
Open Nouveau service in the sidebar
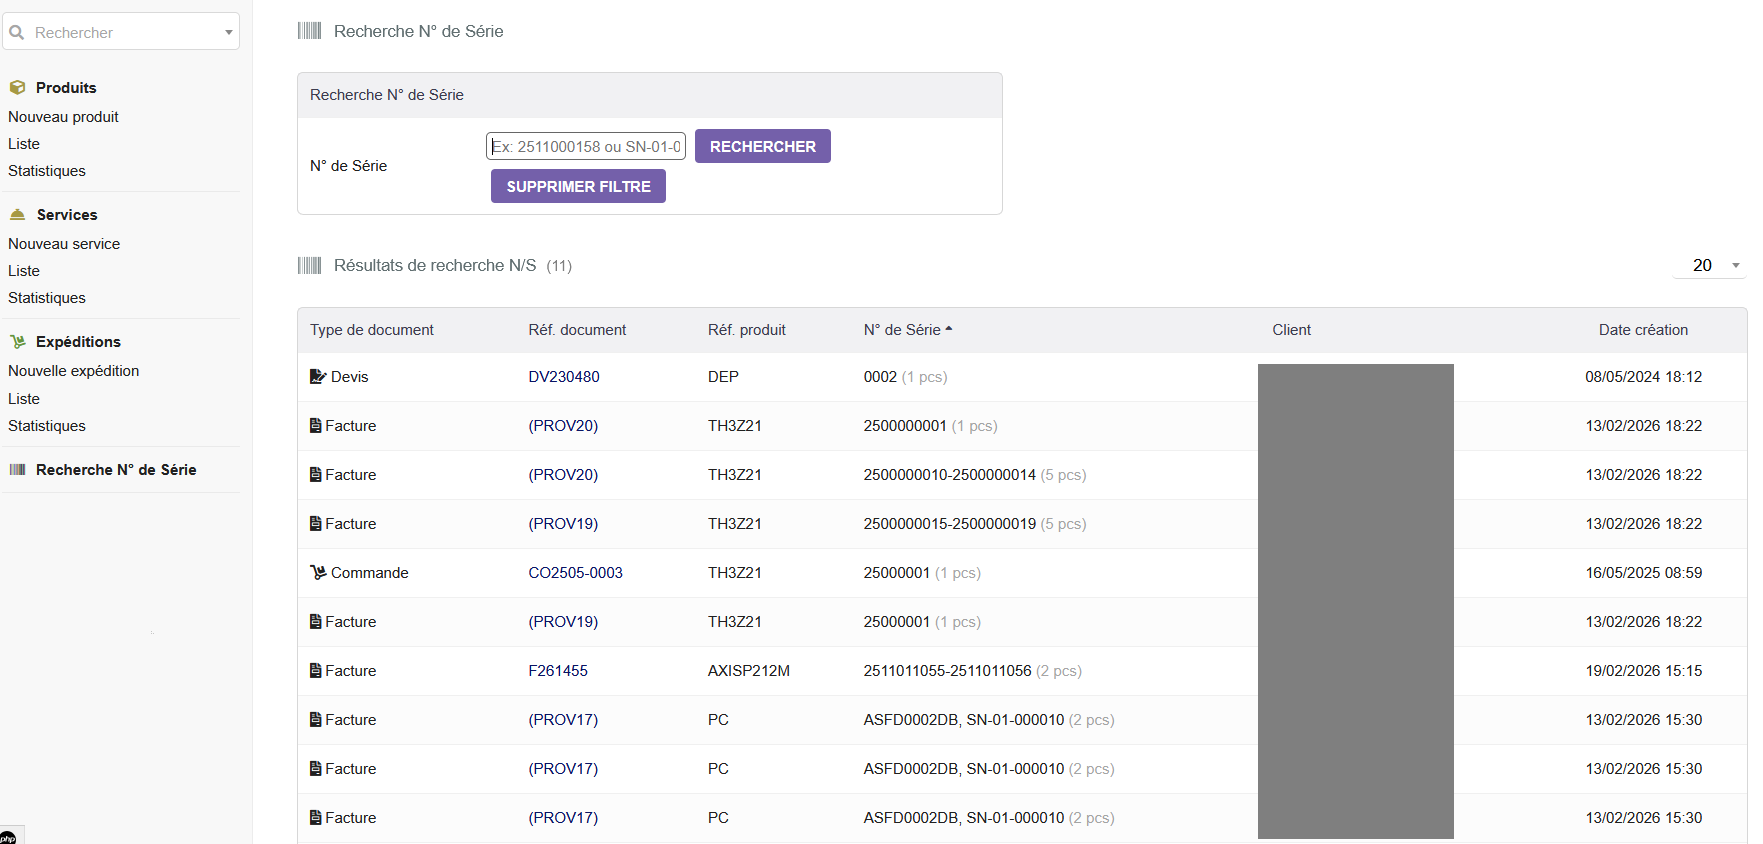(64, 244)
